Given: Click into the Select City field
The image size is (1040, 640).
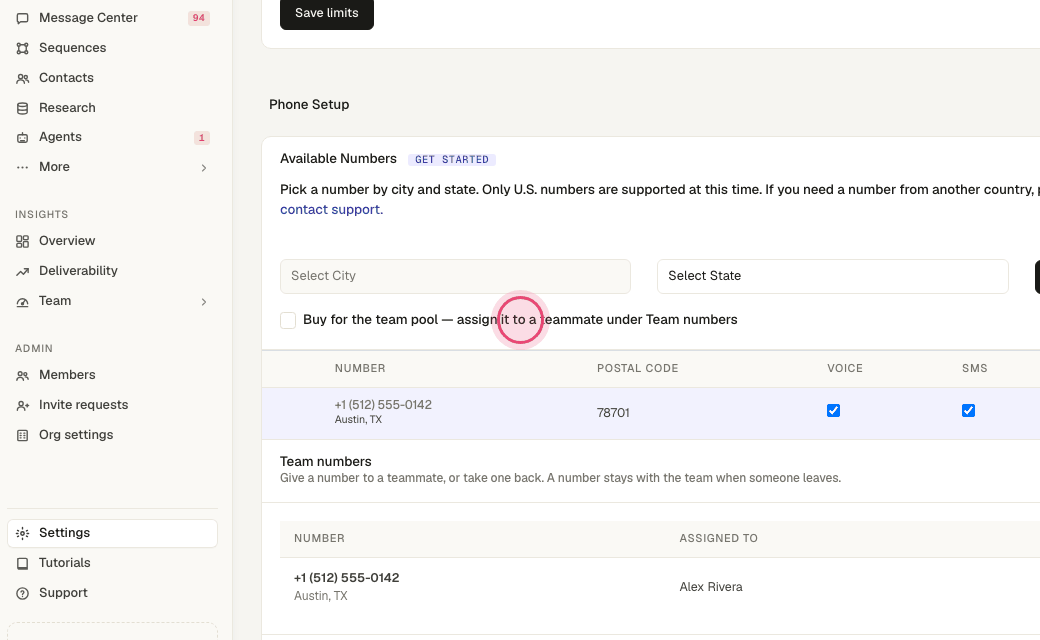Looking at the screenshot, I should [x=455, y=276].
